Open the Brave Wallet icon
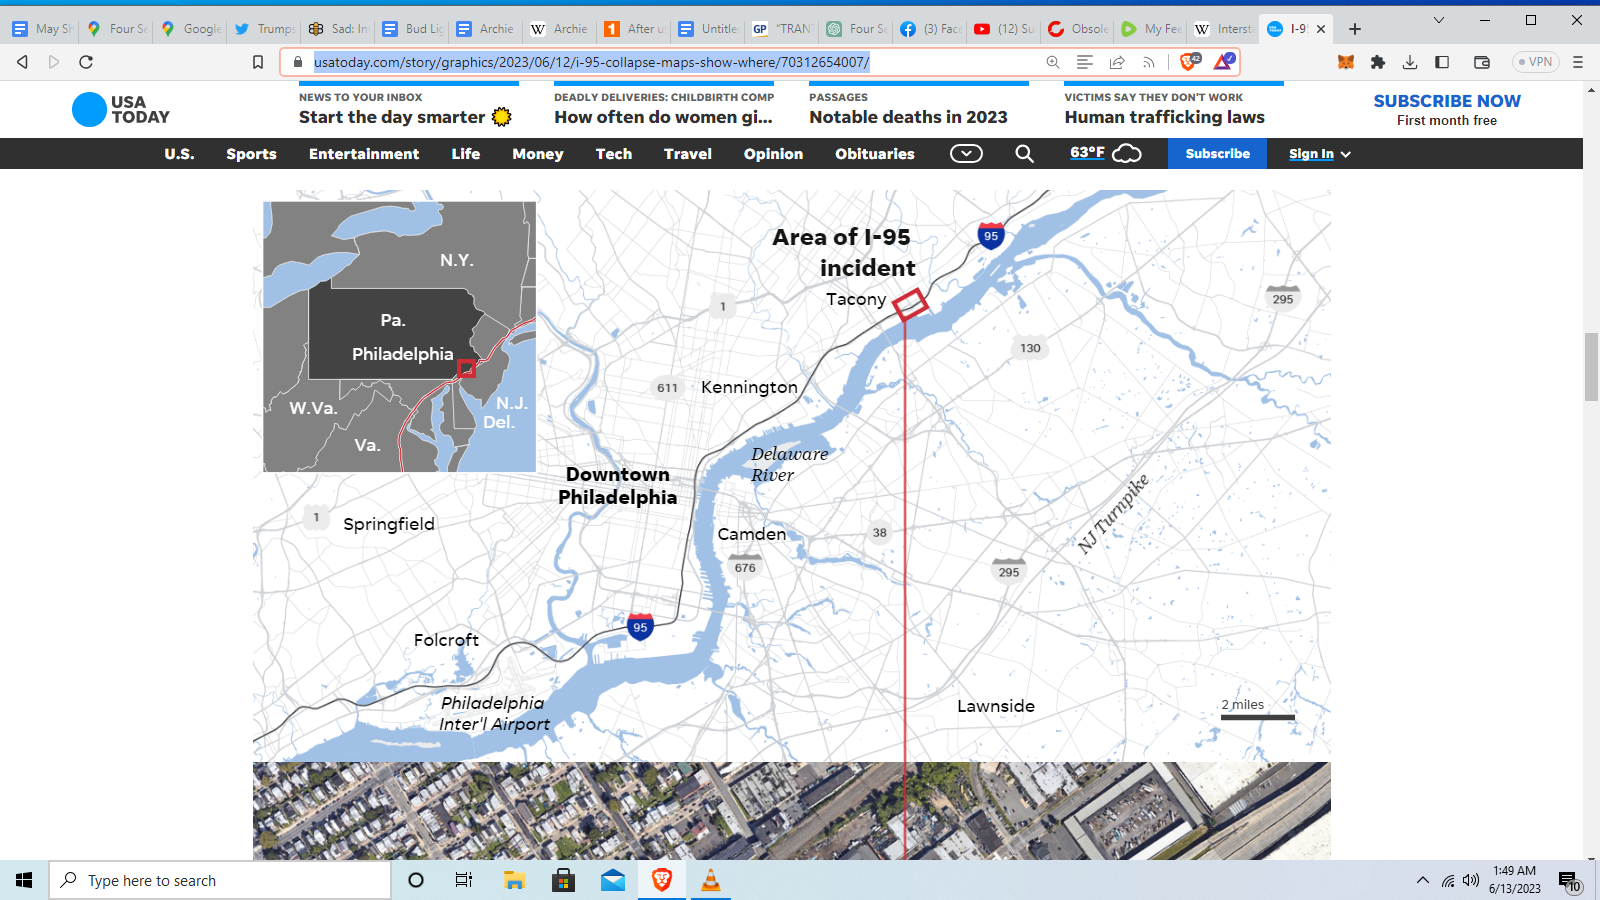This screenshot has height=900, width=1600. point(1482,62)
